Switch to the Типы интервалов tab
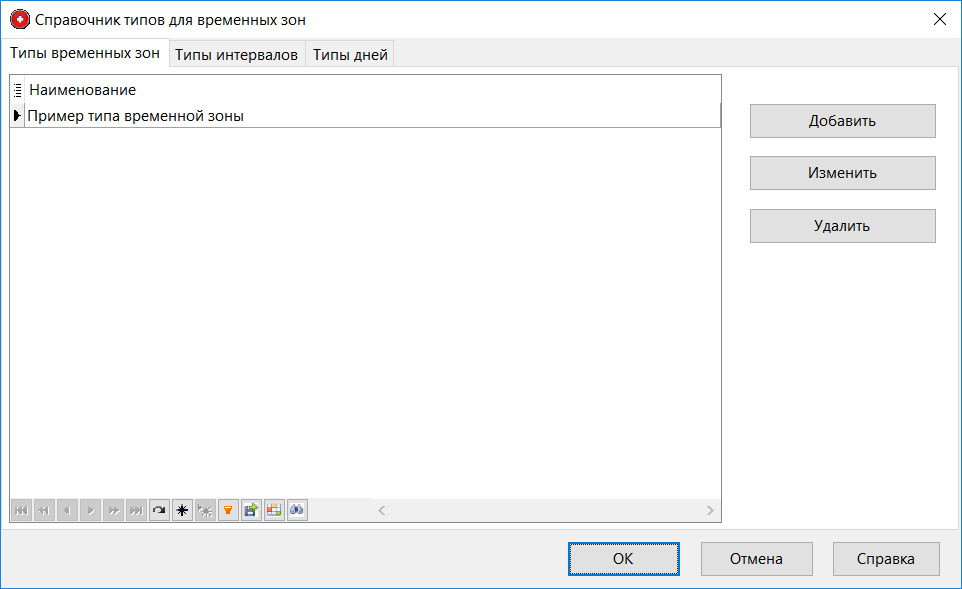This screenshot has width=962, height=589. click(x=236, y=55)
